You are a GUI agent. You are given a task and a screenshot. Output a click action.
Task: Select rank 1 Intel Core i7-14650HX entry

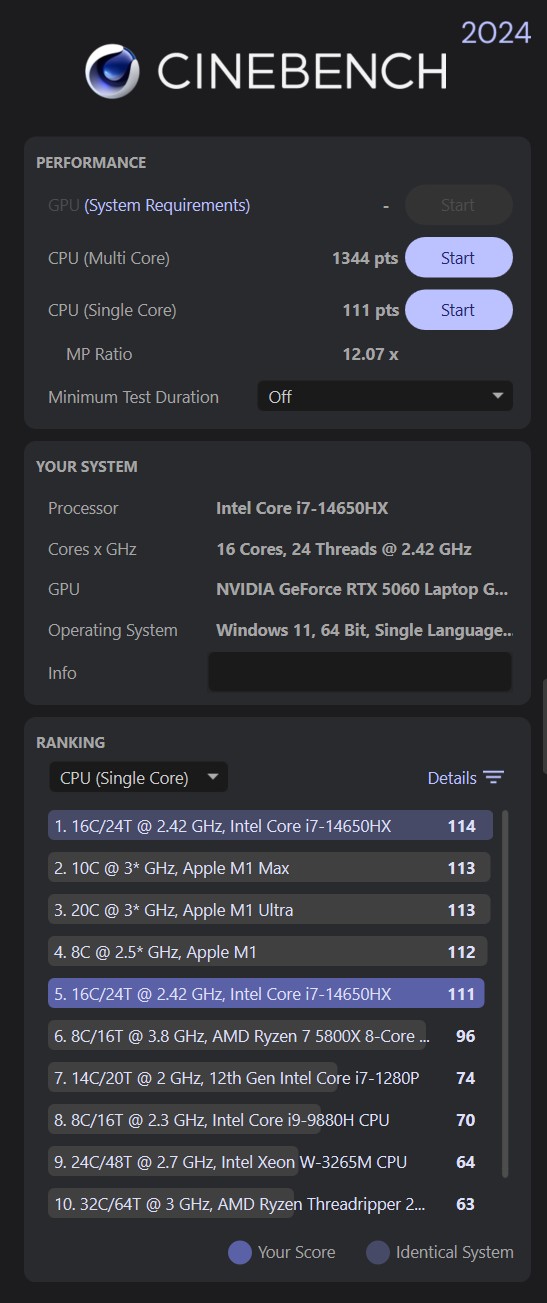click(x=270, y=826)
